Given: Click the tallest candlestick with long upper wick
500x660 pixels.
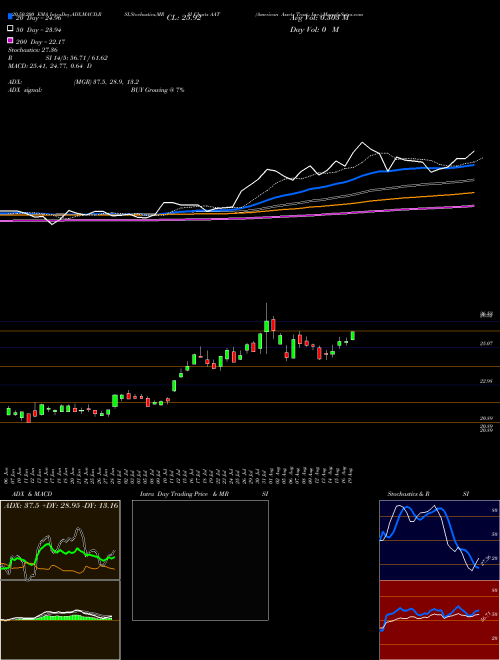Looking at the screenshot, I should point(266,328).
